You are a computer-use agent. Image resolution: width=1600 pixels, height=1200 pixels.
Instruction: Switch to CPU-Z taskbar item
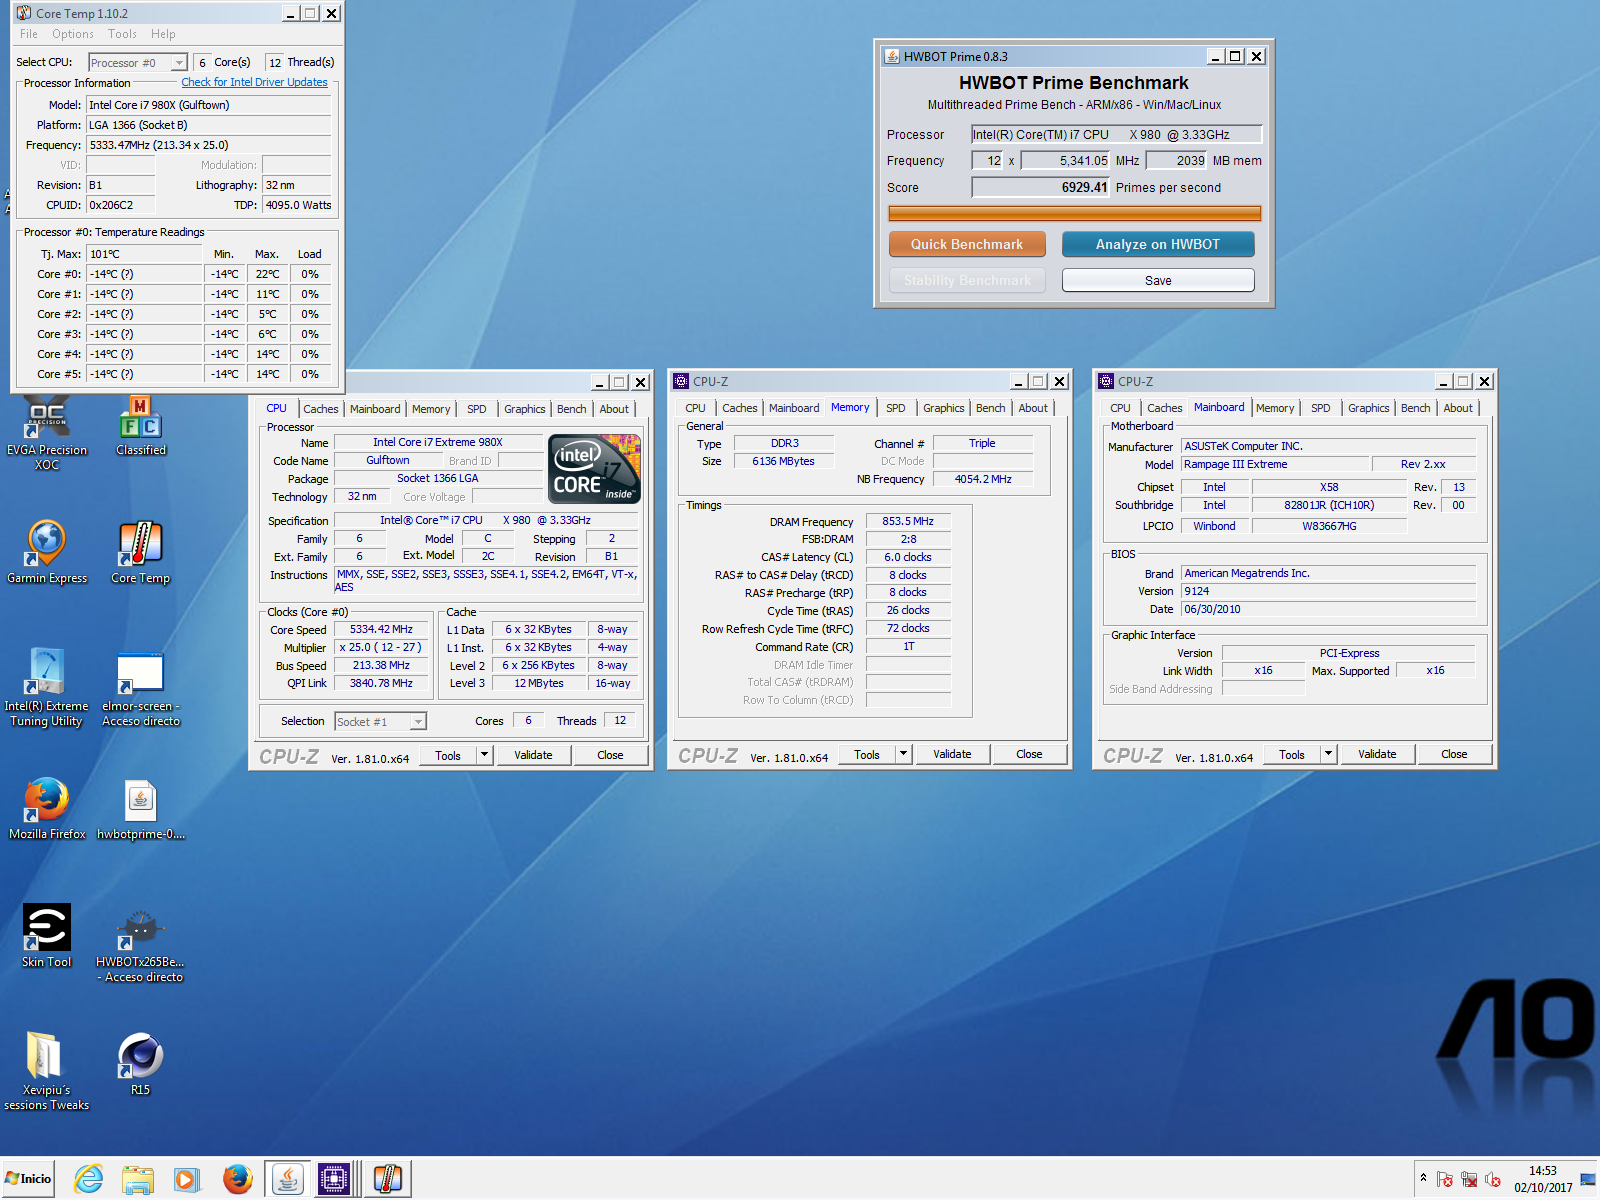[x=334, y=1180]
